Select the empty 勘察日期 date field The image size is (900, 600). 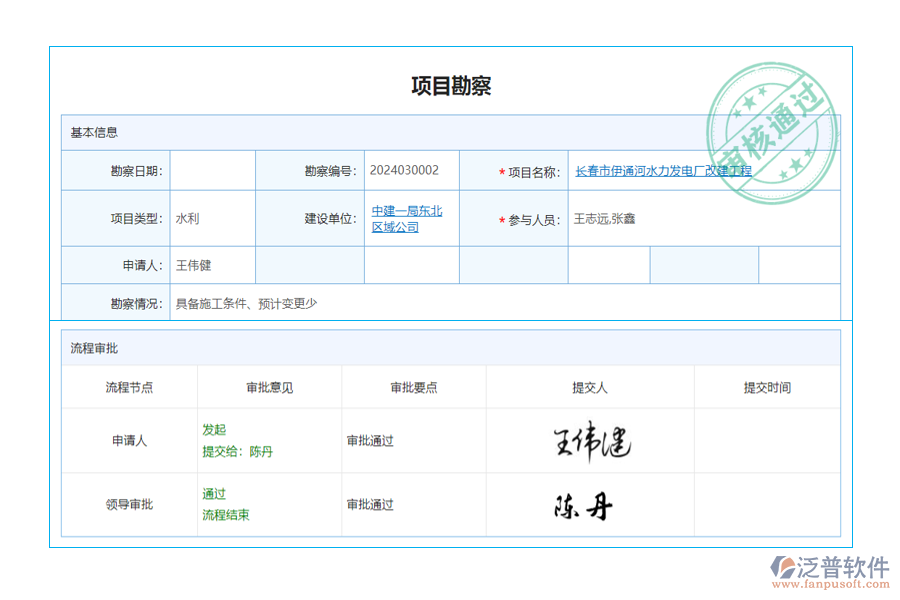point(213,170)
